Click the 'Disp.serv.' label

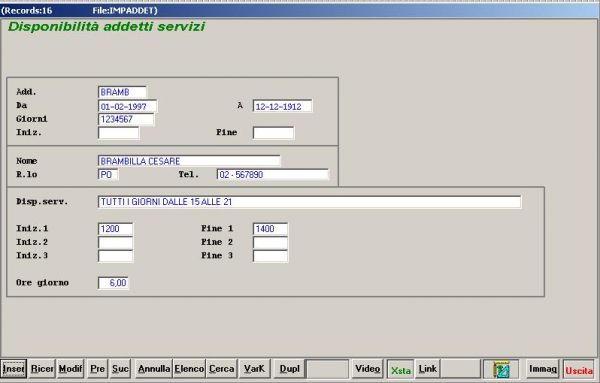[42, 202]
